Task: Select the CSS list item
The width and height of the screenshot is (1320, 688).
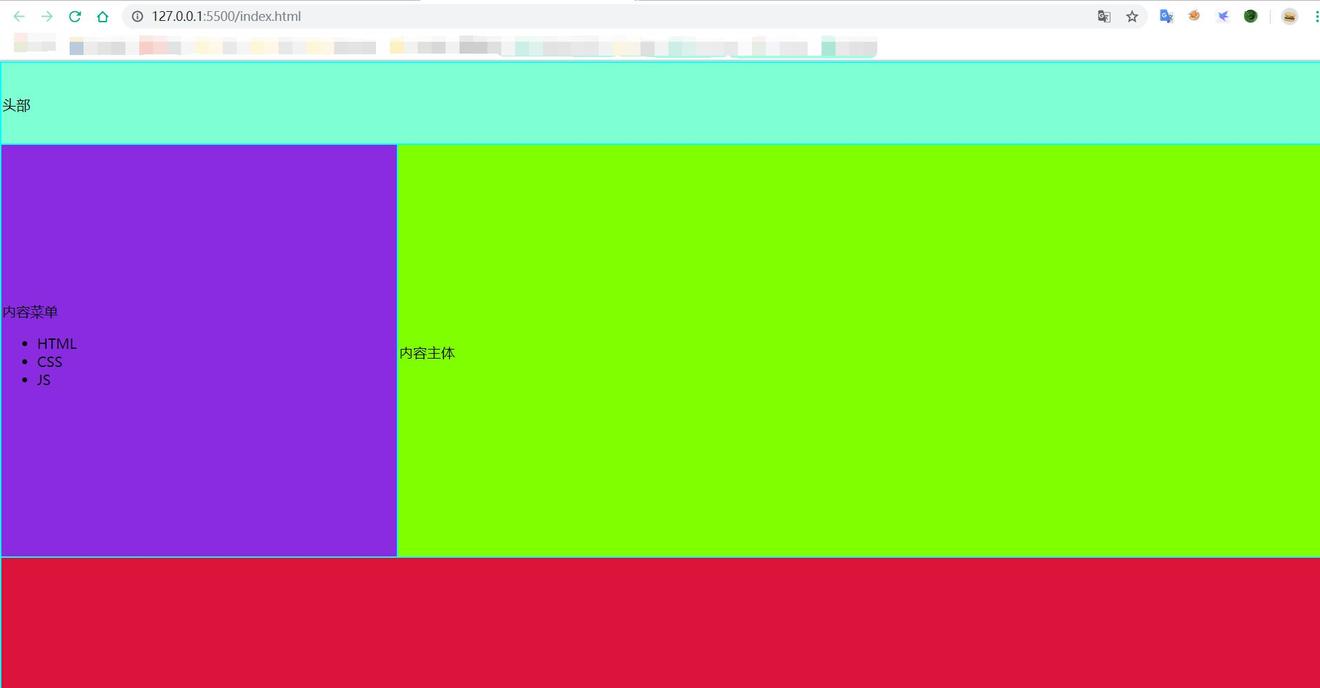Action: coord(50,362)
